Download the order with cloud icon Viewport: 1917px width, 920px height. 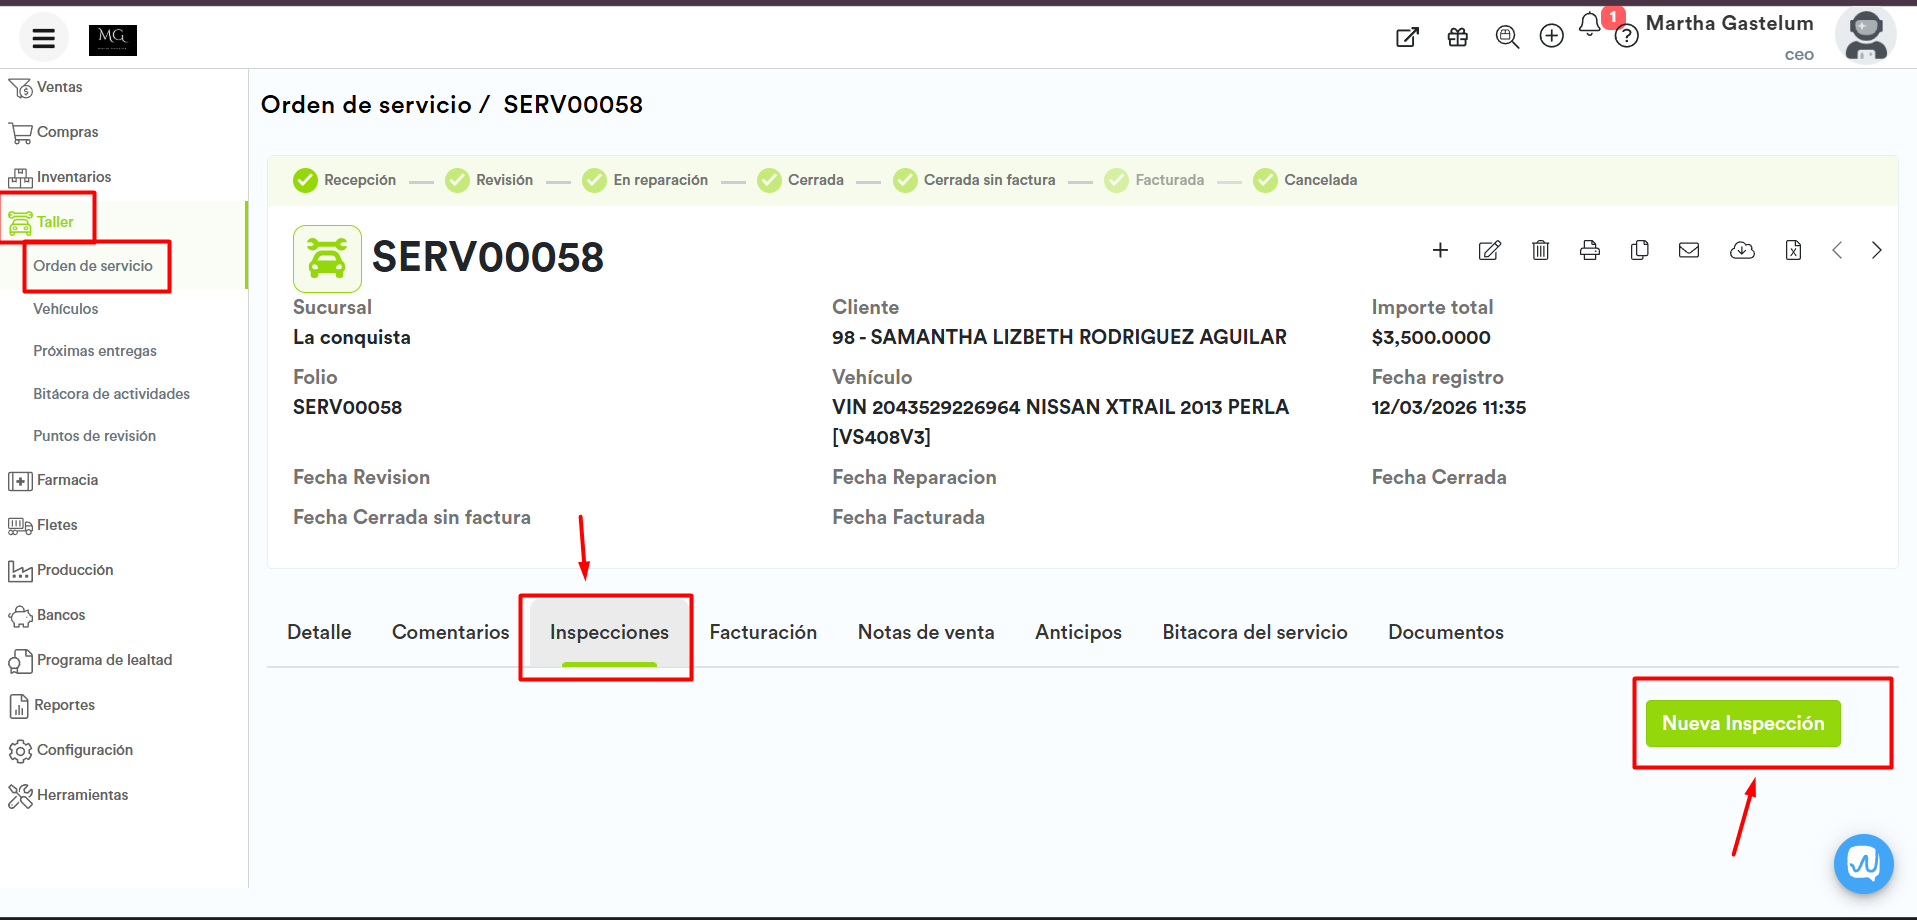(1742, 250)
